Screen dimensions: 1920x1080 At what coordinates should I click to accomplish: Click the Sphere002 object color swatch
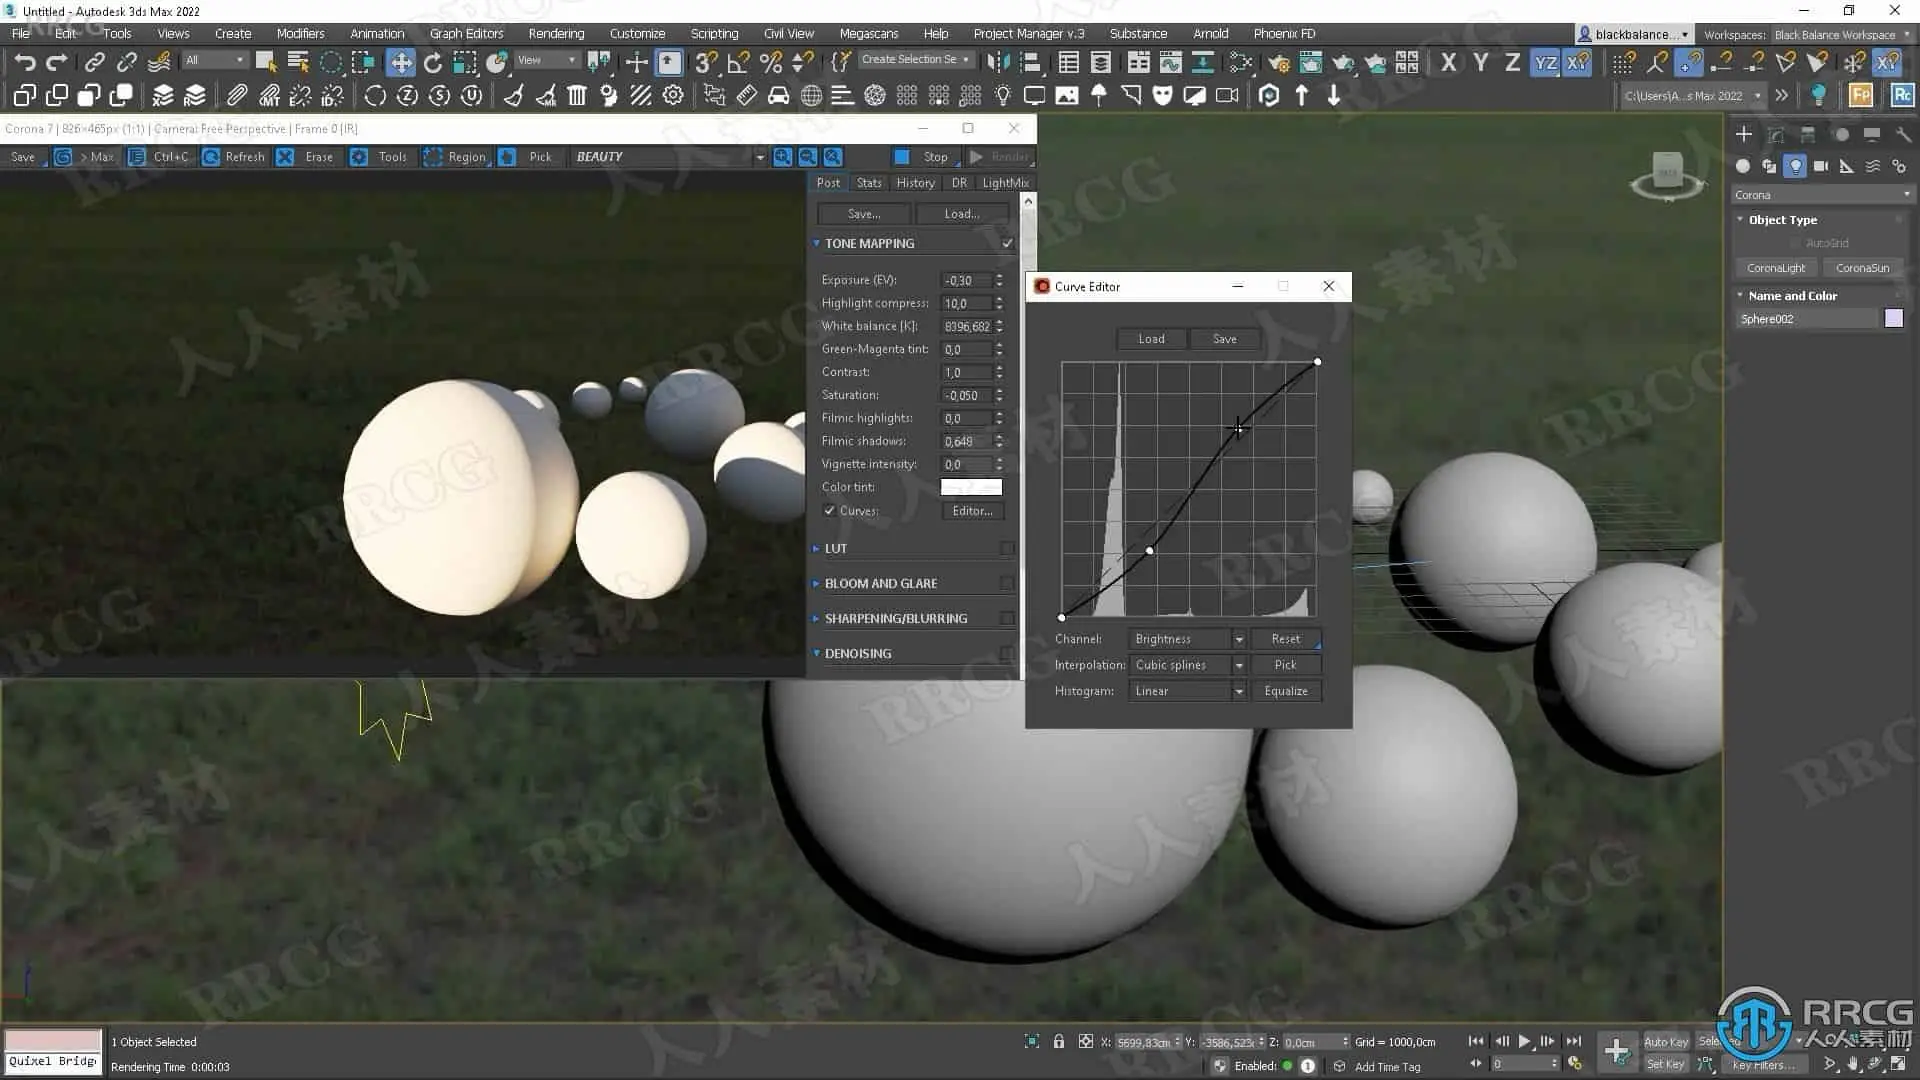coord(1893,318)
